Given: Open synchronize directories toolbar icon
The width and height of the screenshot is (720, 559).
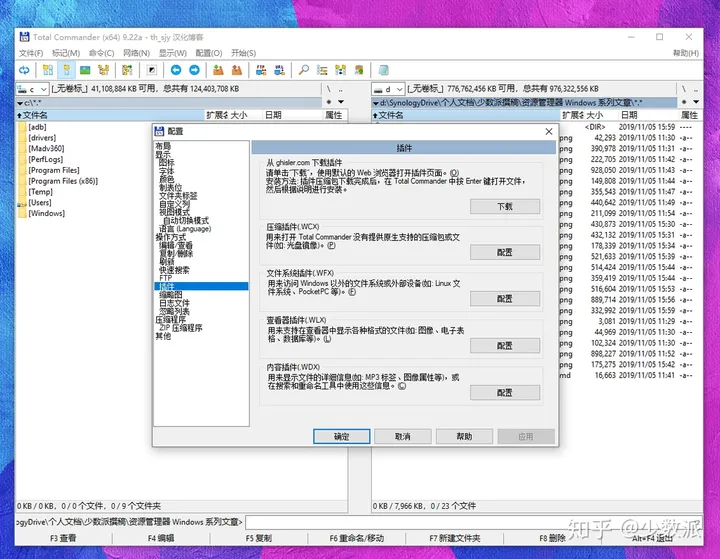Looking at the screenshot, I should [341, 70].
